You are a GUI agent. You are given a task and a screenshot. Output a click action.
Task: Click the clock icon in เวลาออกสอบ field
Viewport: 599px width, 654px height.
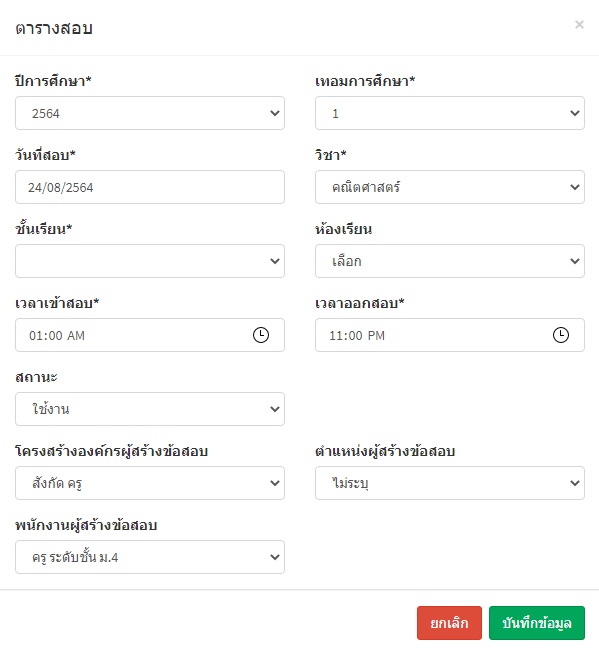click(561, 335)
